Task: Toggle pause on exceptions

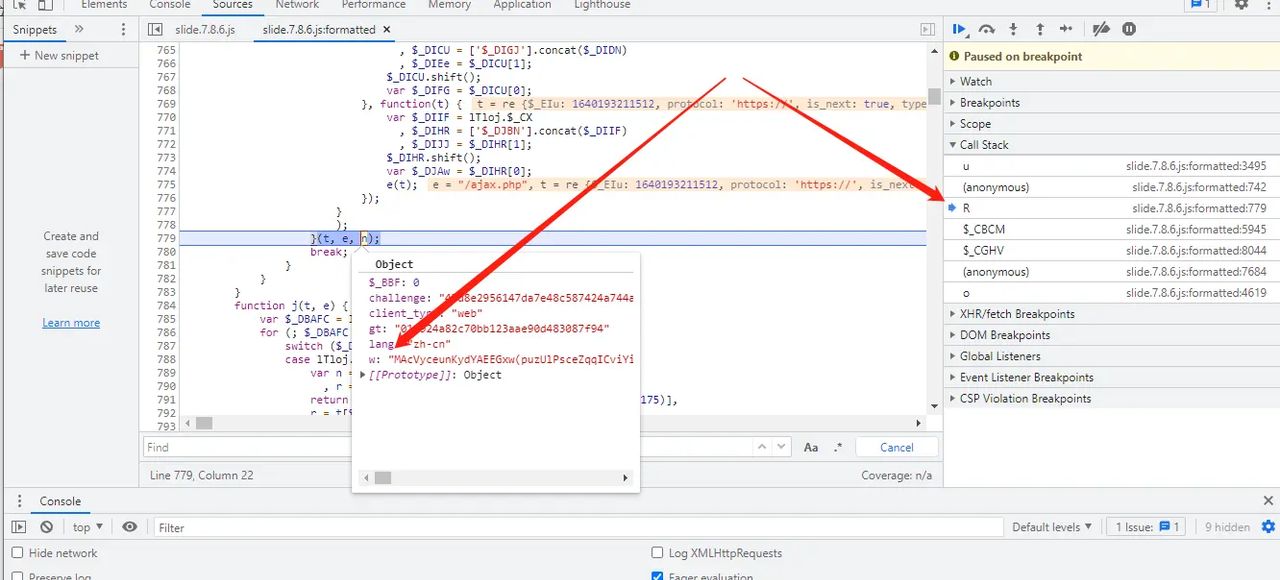Action: coord(1129,30)
